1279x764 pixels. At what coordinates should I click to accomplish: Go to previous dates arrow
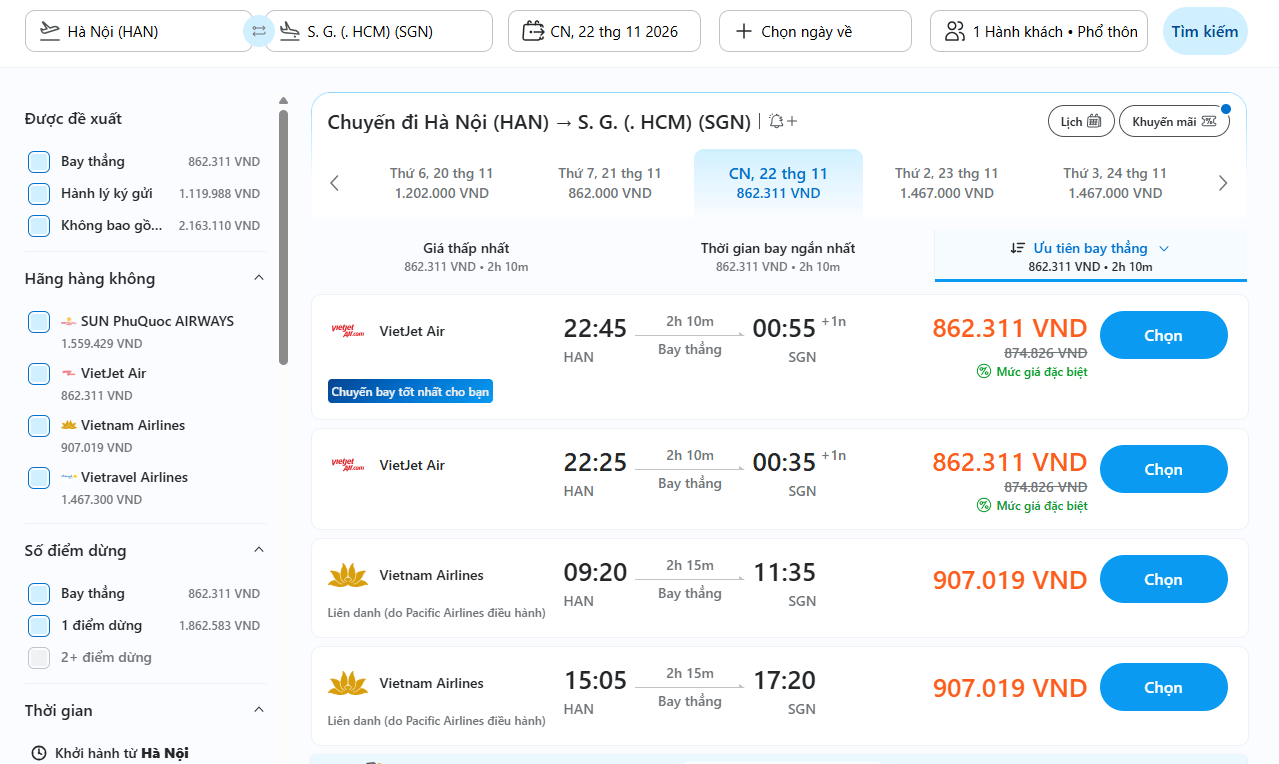coord(334,183)
